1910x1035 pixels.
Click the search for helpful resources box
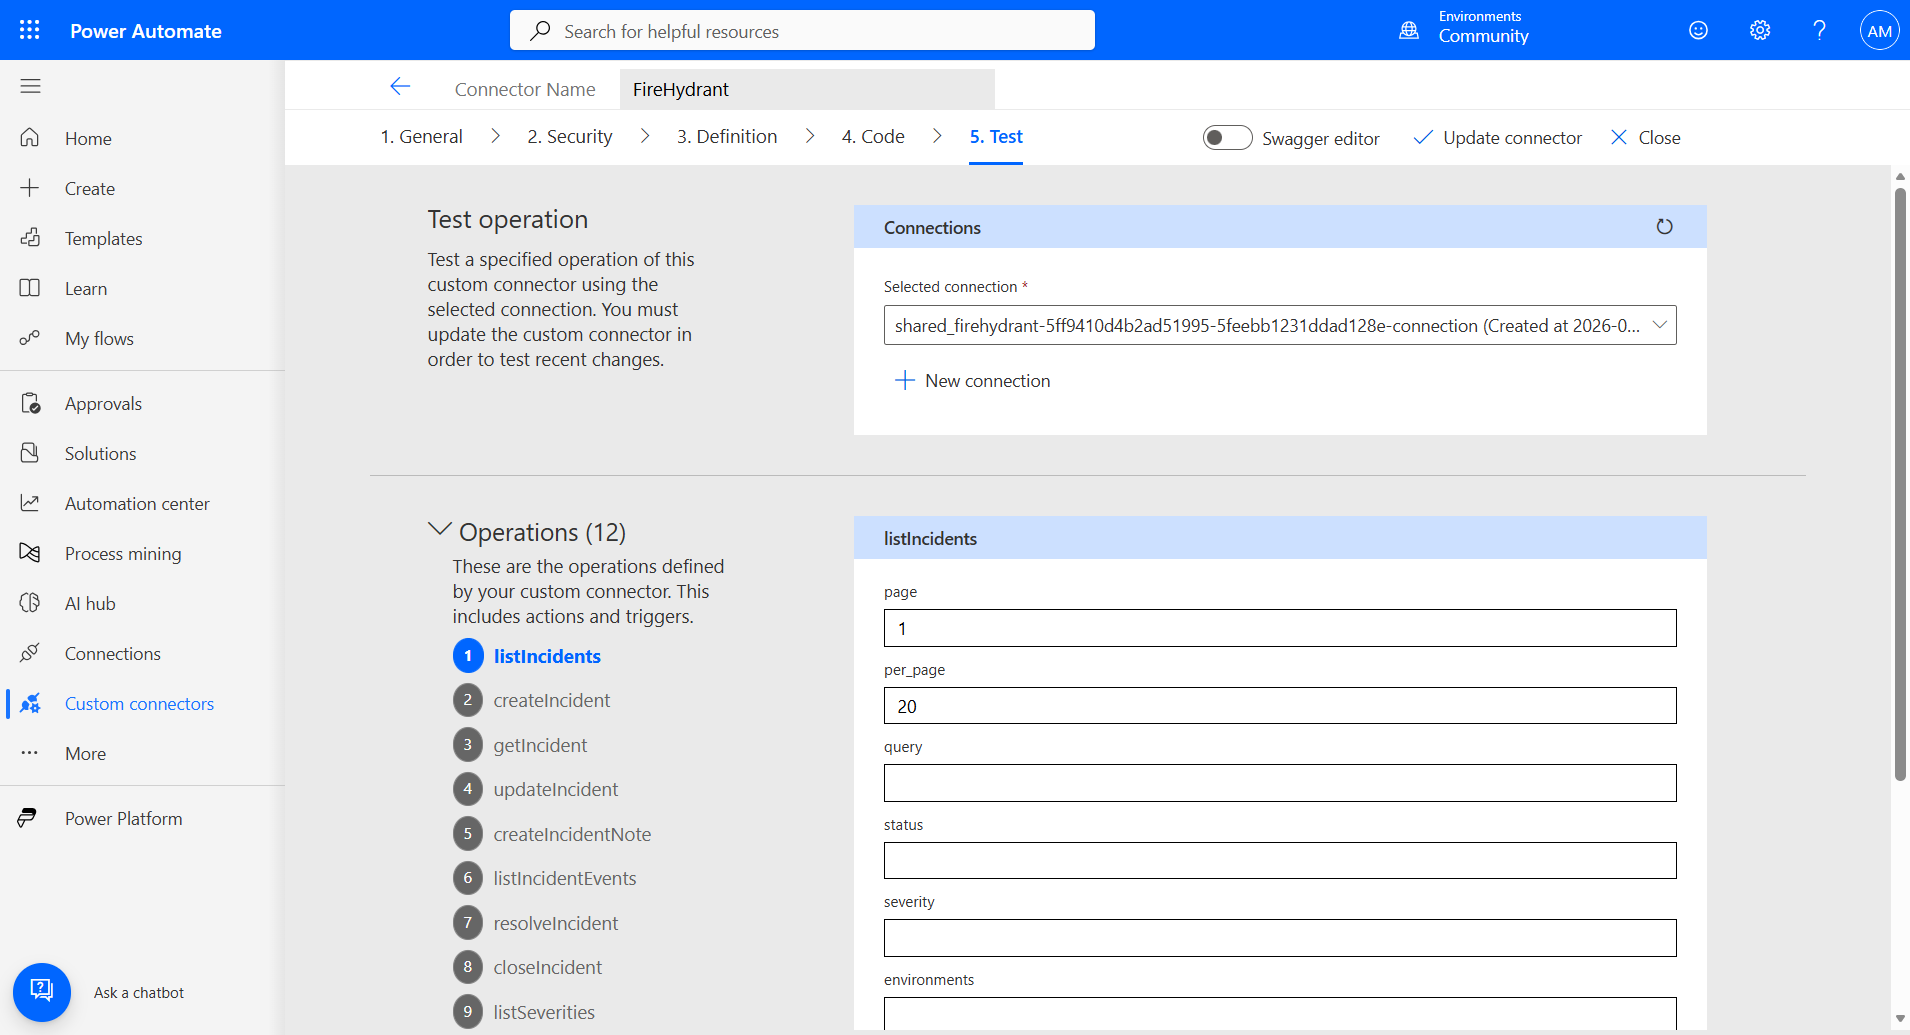pos(802,30)
